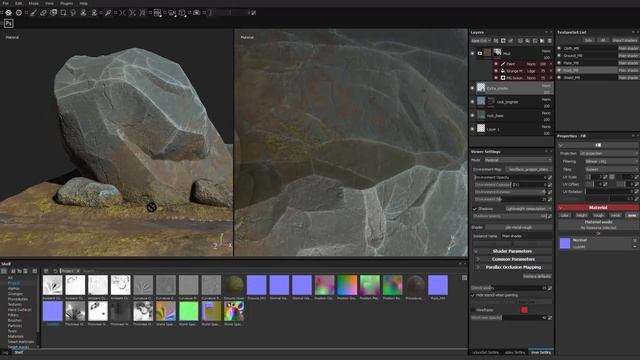Screen dimensions: 640x360
Task: Click the pbr-metal-rough Shader button
Action: [518, 227]
